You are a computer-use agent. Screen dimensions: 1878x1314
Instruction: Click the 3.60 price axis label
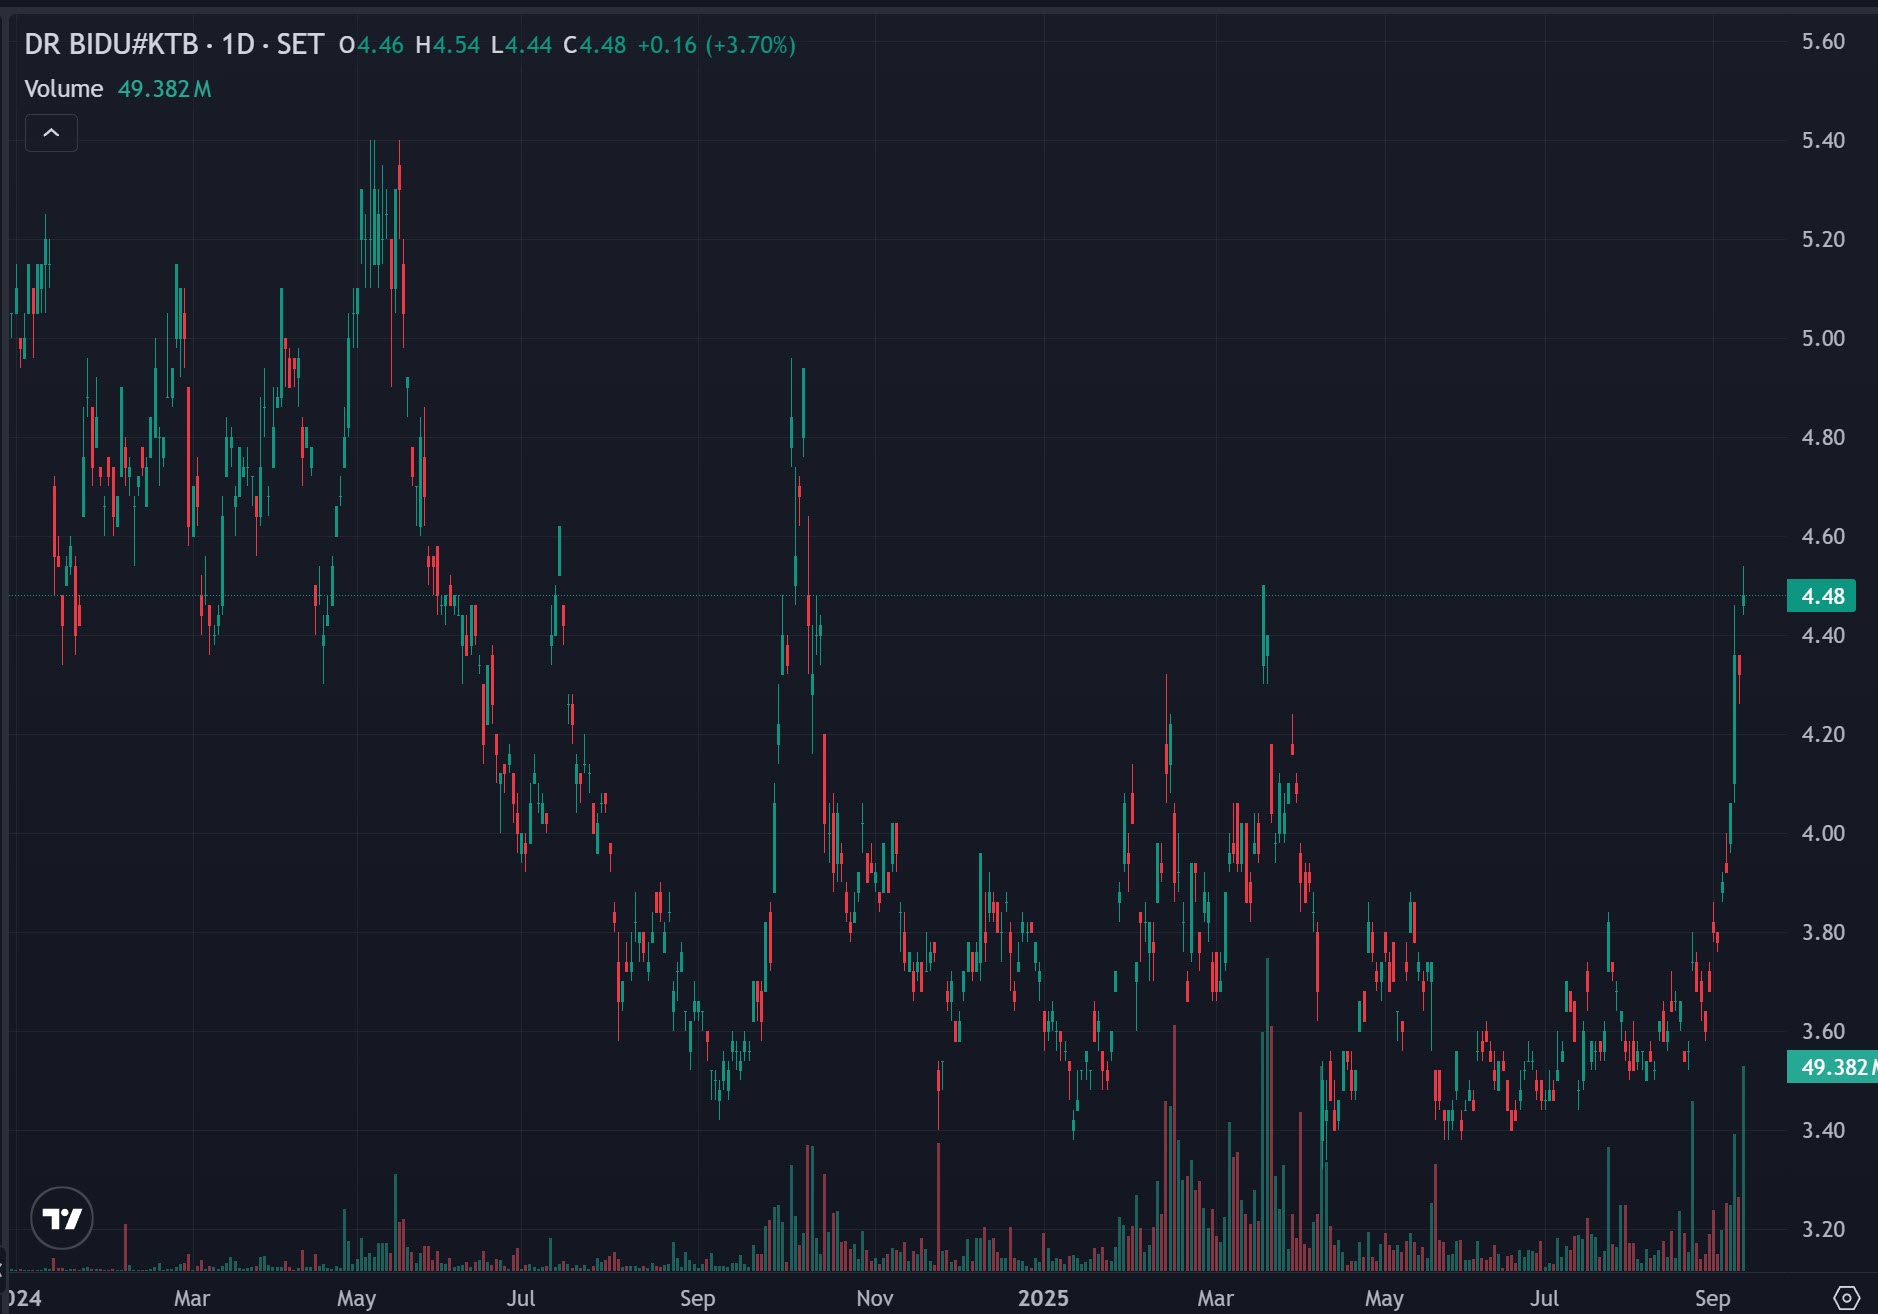(1823, 1031)
